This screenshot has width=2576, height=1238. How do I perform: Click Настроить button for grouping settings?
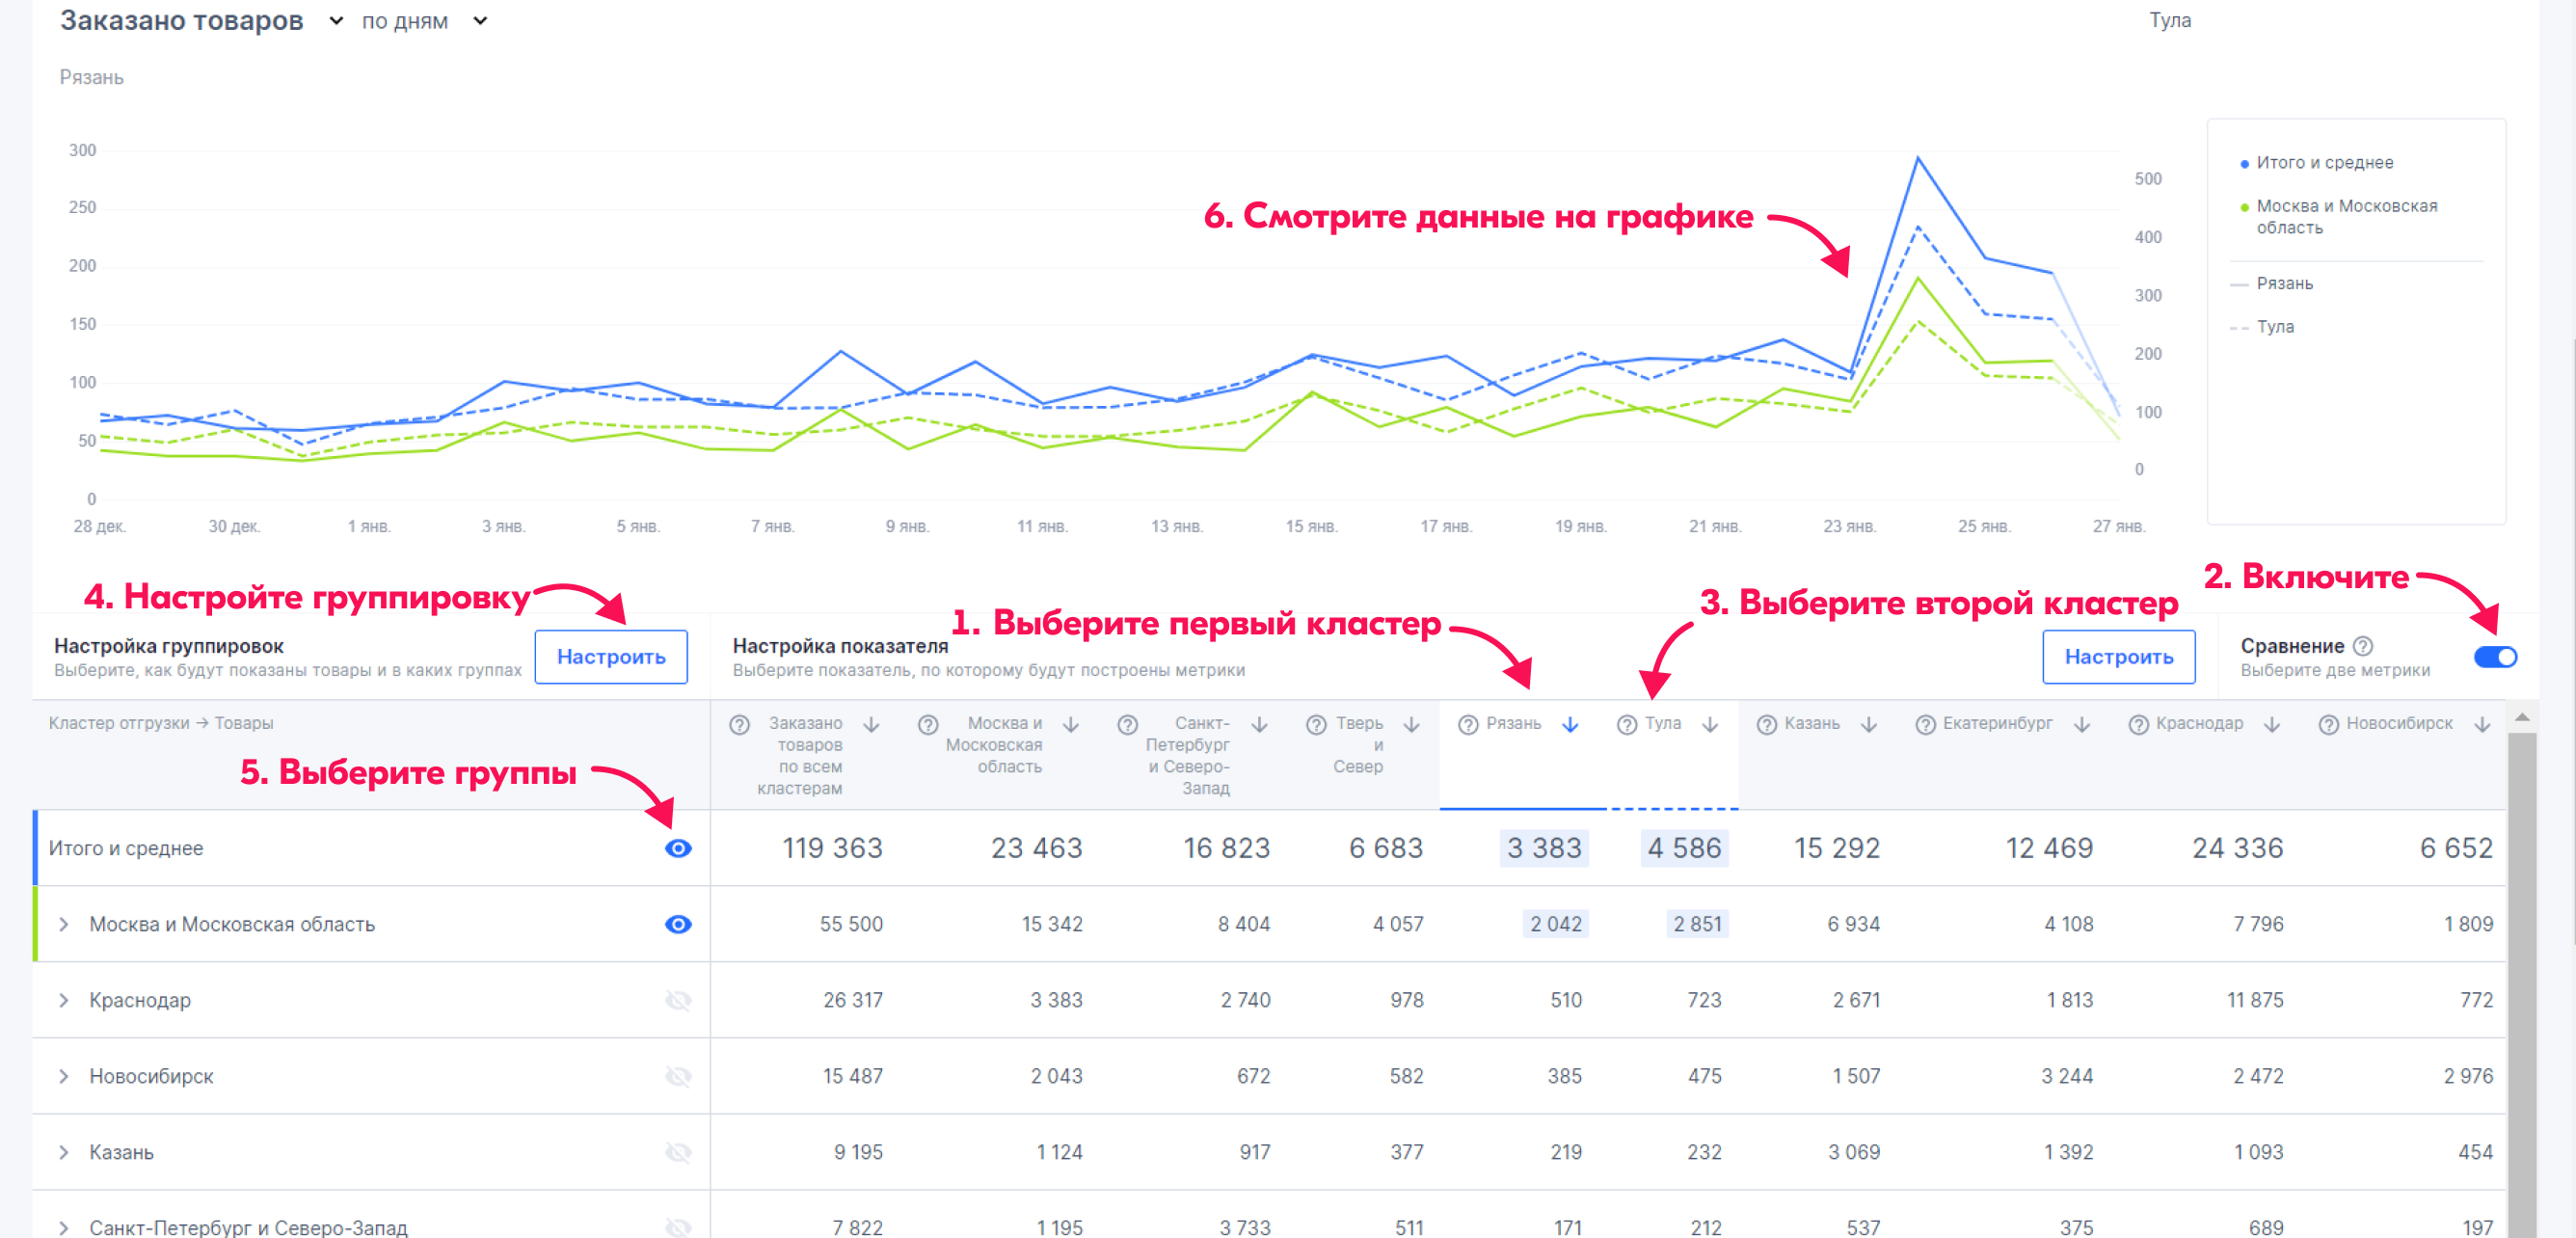610,657
